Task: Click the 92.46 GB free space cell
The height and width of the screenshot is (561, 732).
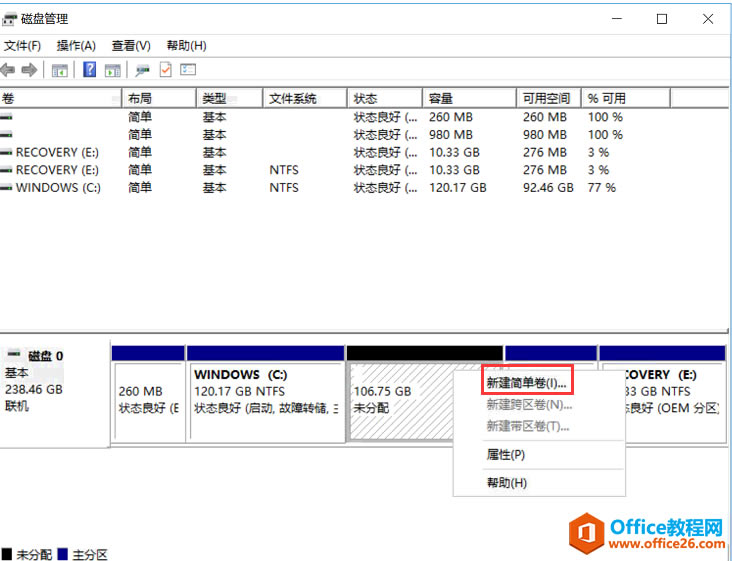Action: click(x=548, y=188)
